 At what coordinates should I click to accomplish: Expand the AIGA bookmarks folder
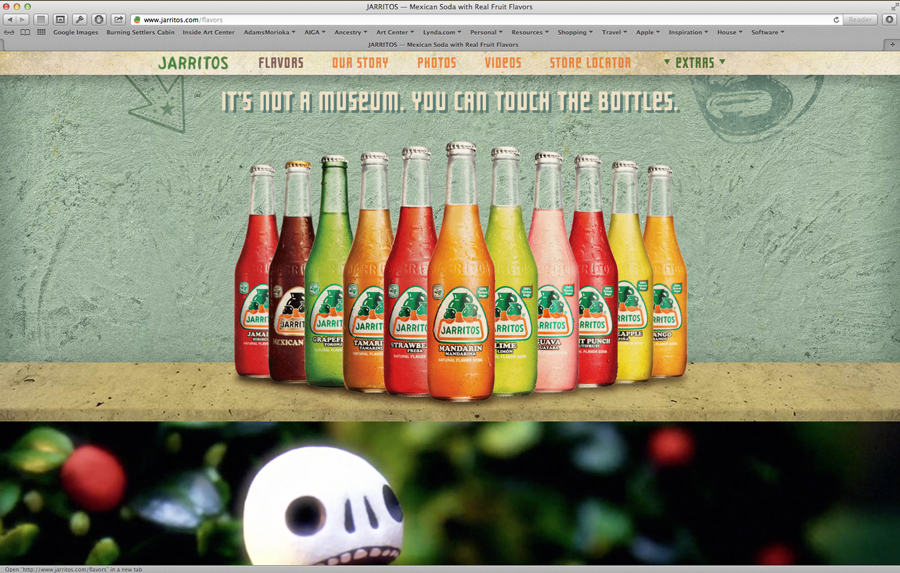point(315,32)
